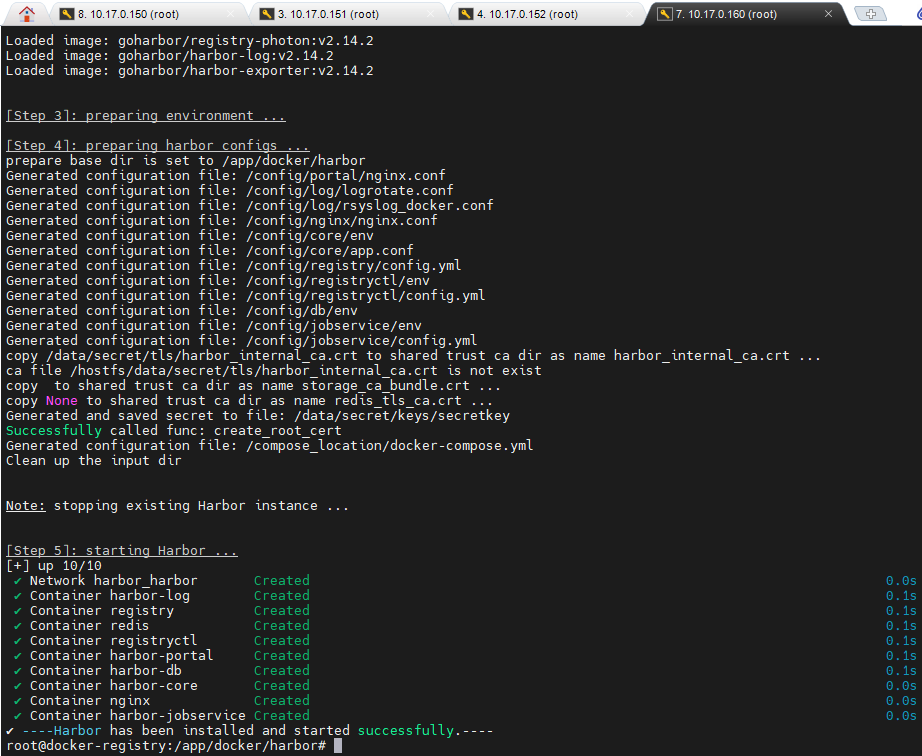Click the /config/registryctl/env path
Image resolution: width=922 pixels, height=756 pixels.
(338, 280)
